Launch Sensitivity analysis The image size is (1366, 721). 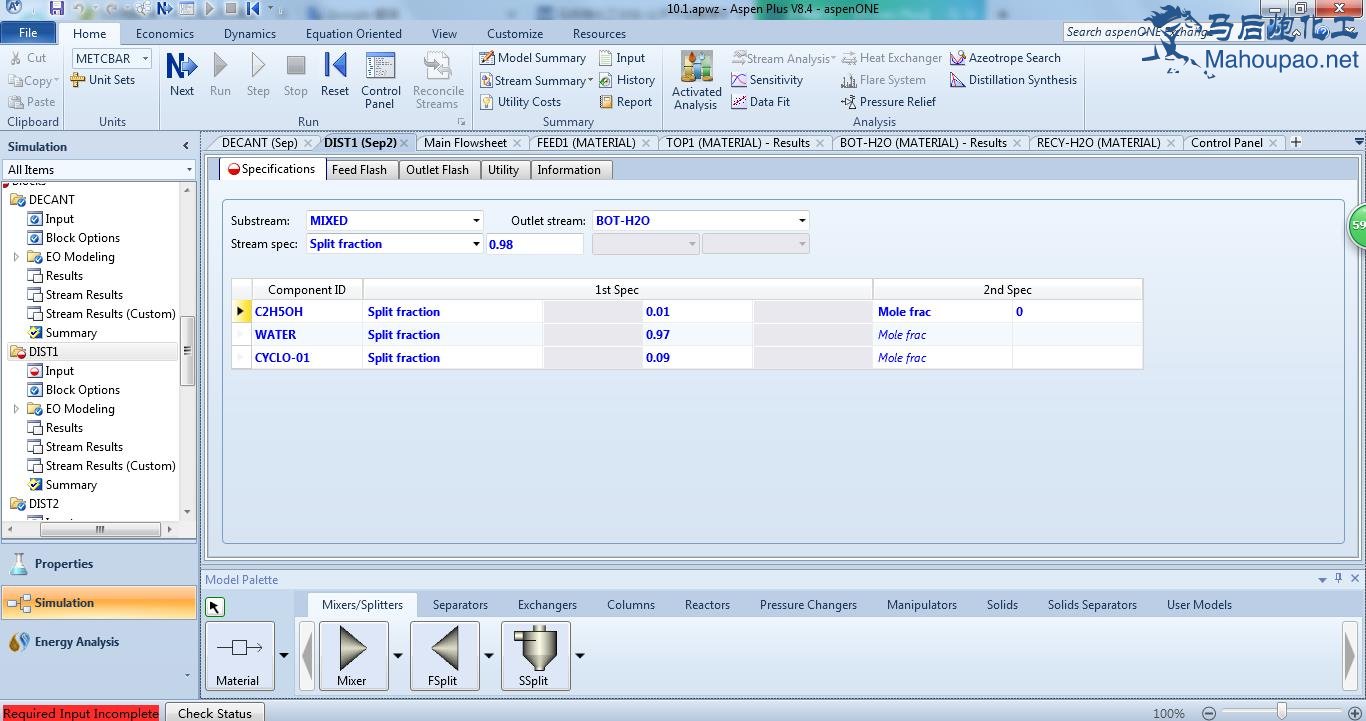click(x=767, y=80)
